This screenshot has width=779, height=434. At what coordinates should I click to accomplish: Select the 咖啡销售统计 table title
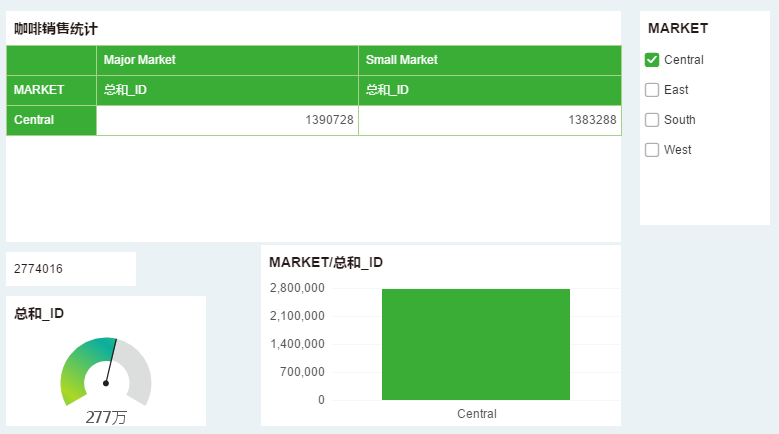(56, 29)
